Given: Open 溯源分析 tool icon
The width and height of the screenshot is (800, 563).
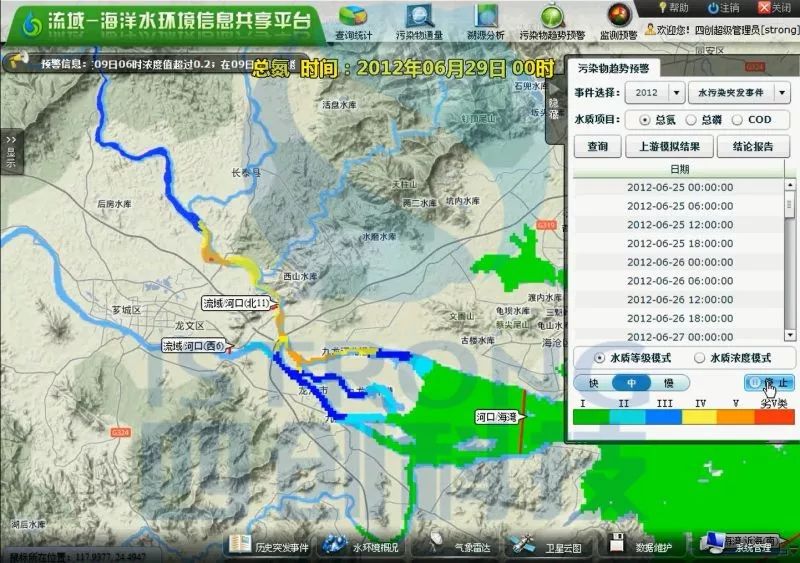Looking at the screenshot, I should pyautogui.click(x=485, y=18).
